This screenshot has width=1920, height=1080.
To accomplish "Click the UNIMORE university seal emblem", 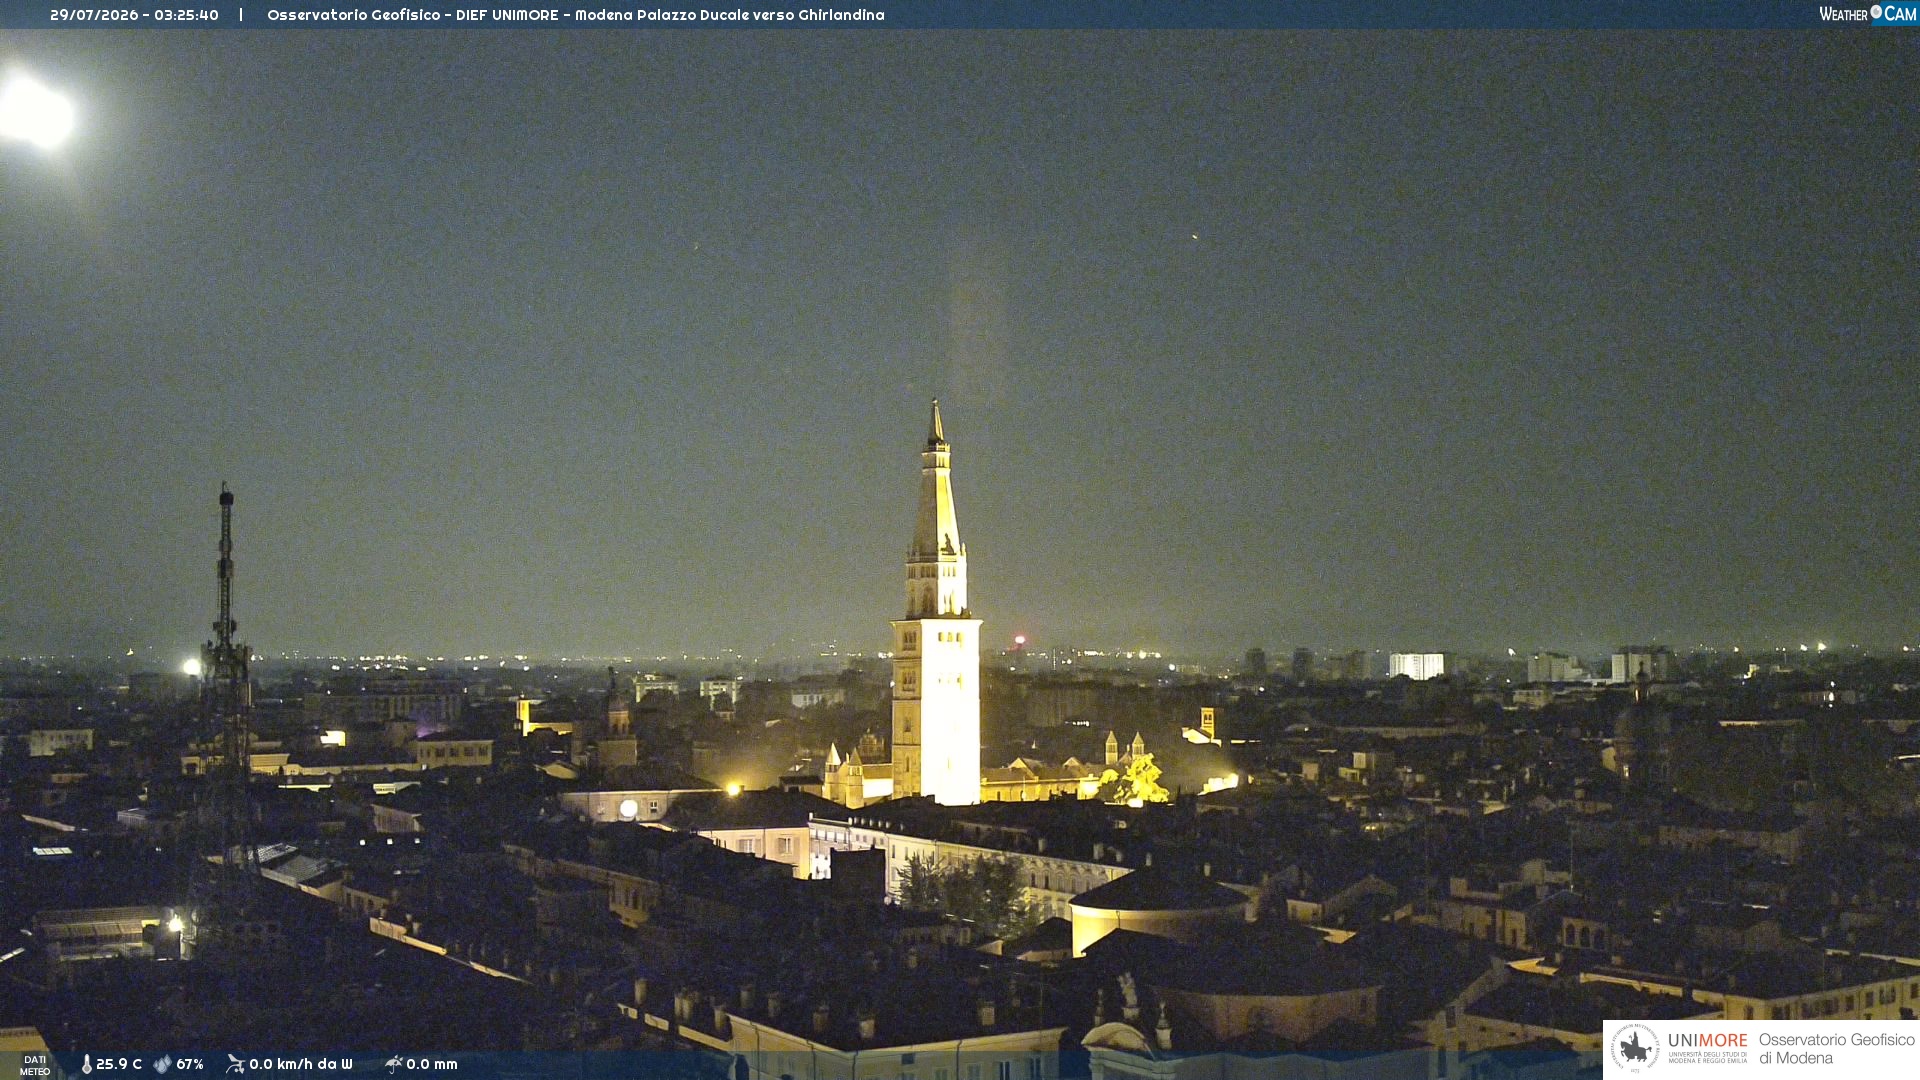I will click(x=1634, y=1049).
